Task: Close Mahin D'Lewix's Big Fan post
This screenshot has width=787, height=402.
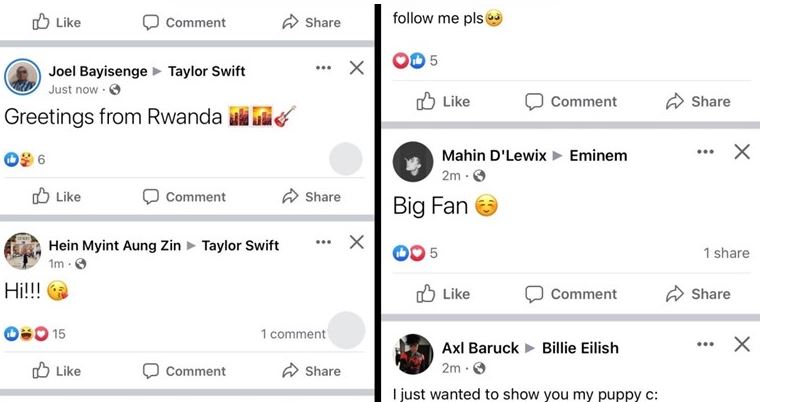Action: coord(742,152)
